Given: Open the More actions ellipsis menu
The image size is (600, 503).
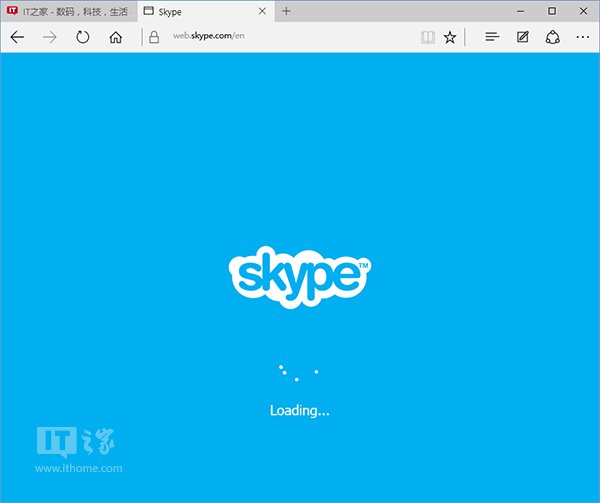Looking at the screenshot, I should coord(582,37).
